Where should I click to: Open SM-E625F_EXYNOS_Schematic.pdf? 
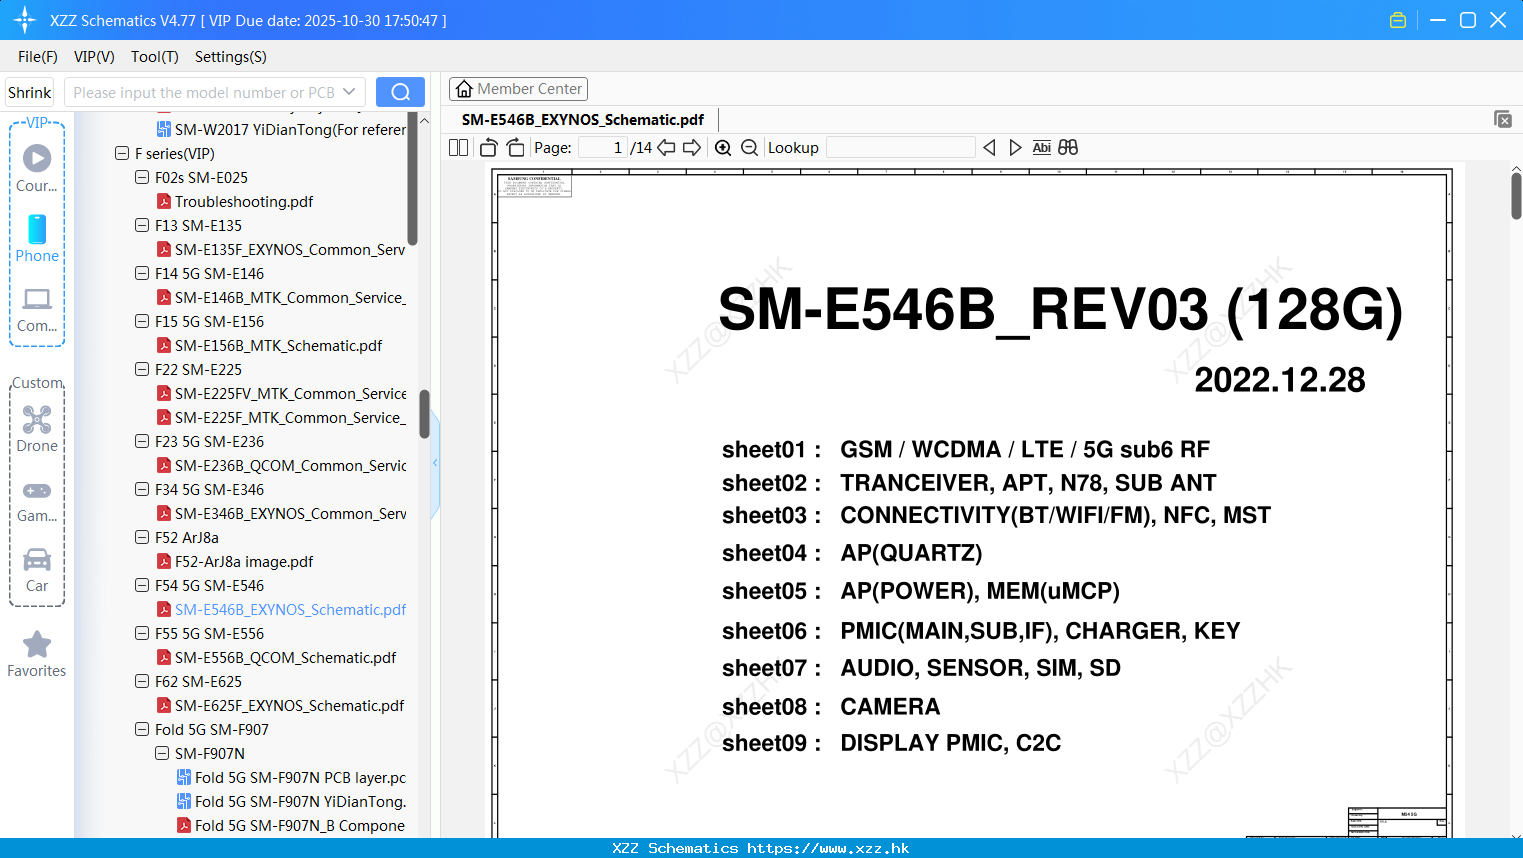[289, 705]
